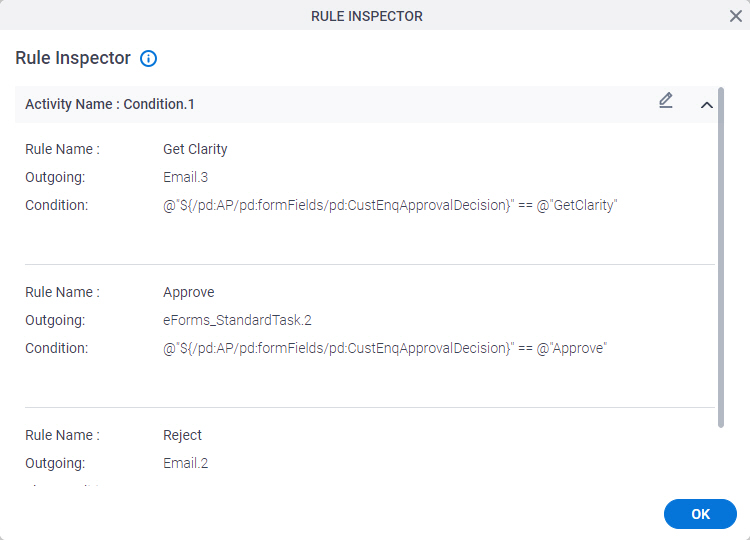The width and height of the screenshot is (750, 540).
Task: Click the OK button
Action: click(x=700, y=514)
